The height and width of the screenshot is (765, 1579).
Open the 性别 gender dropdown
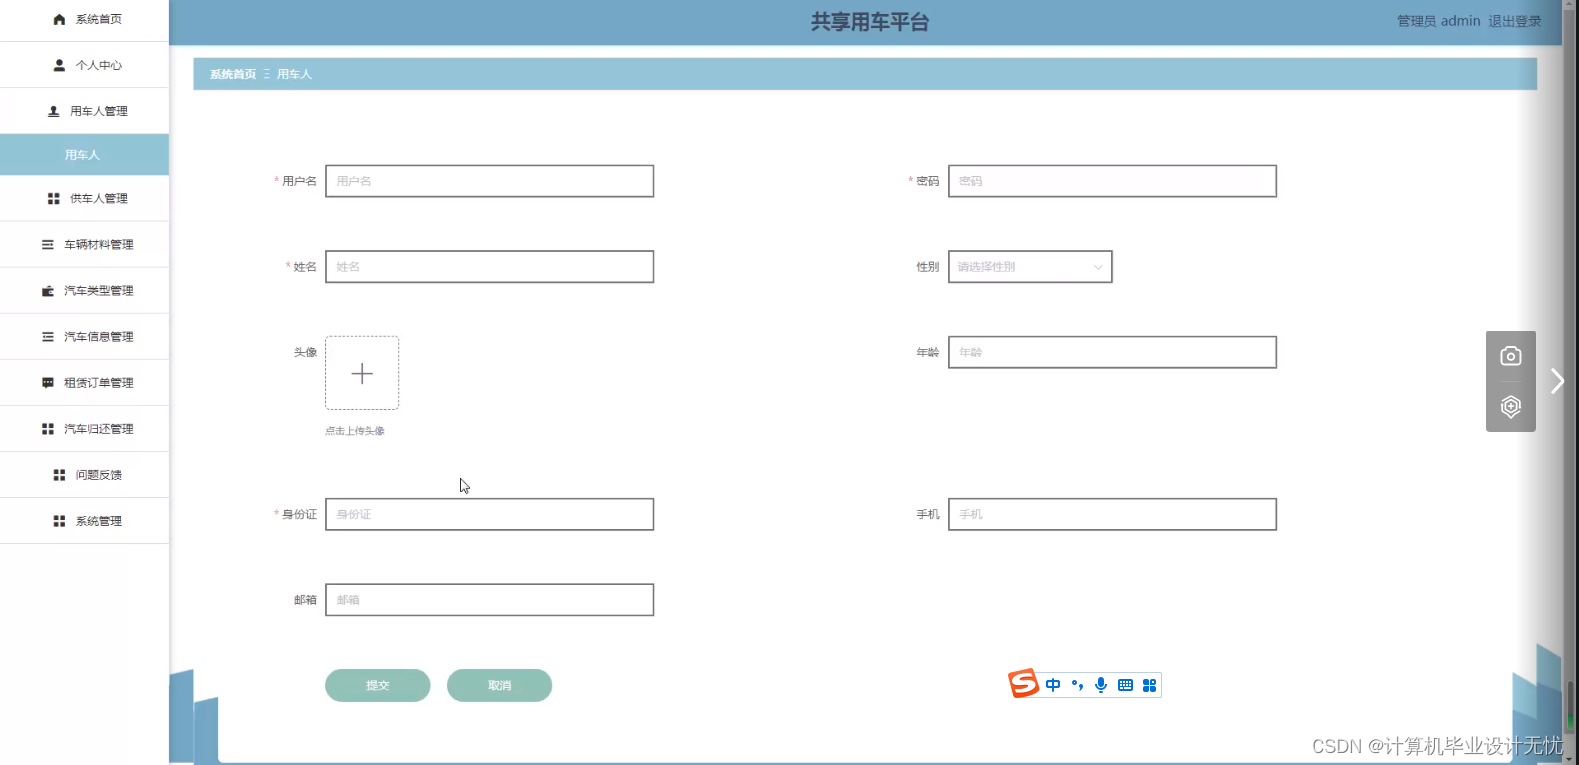coord(1030,267)
